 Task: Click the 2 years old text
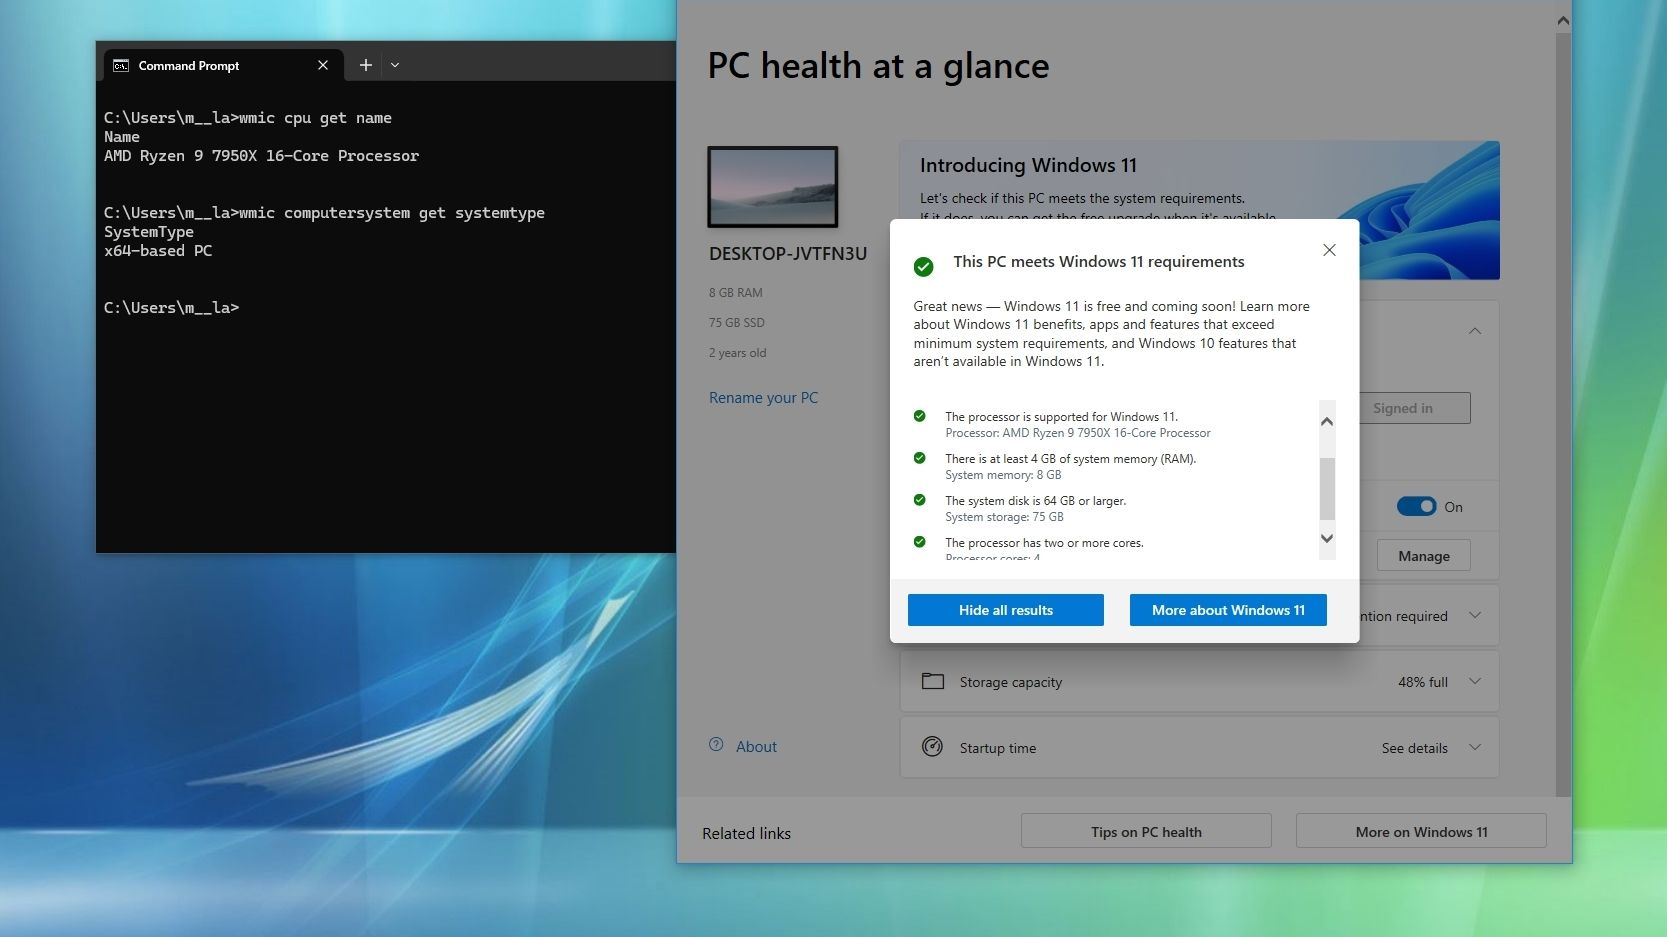coord(738,353)
